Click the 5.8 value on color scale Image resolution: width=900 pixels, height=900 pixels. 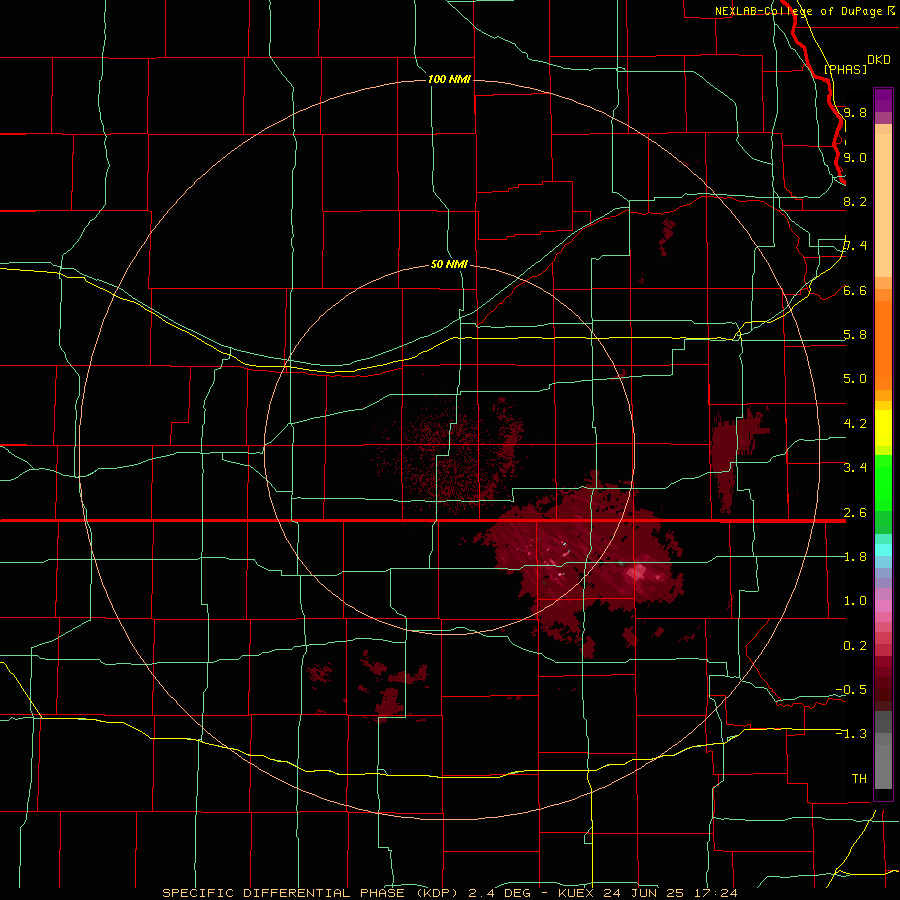855,335
